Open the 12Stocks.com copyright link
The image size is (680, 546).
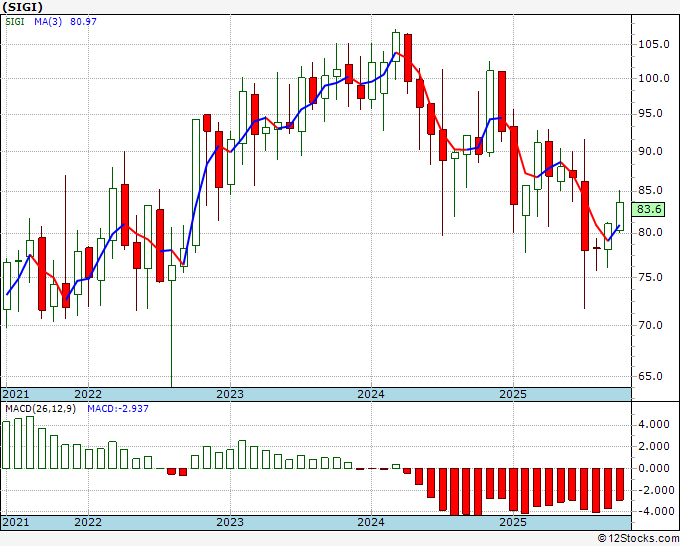coord(638,539)
